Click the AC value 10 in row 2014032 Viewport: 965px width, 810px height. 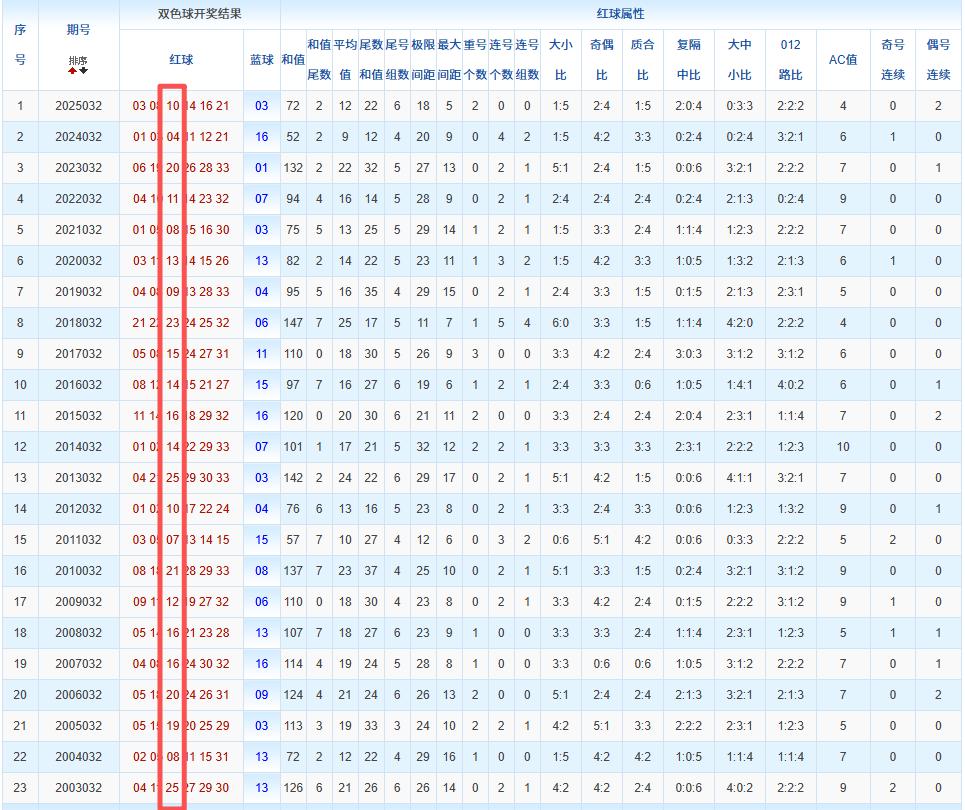(843, 447)
